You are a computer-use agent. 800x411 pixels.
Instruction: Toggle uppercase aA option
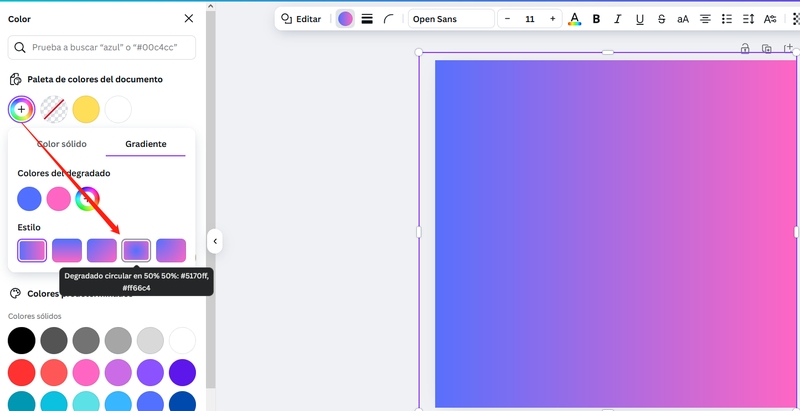point(683,19)
